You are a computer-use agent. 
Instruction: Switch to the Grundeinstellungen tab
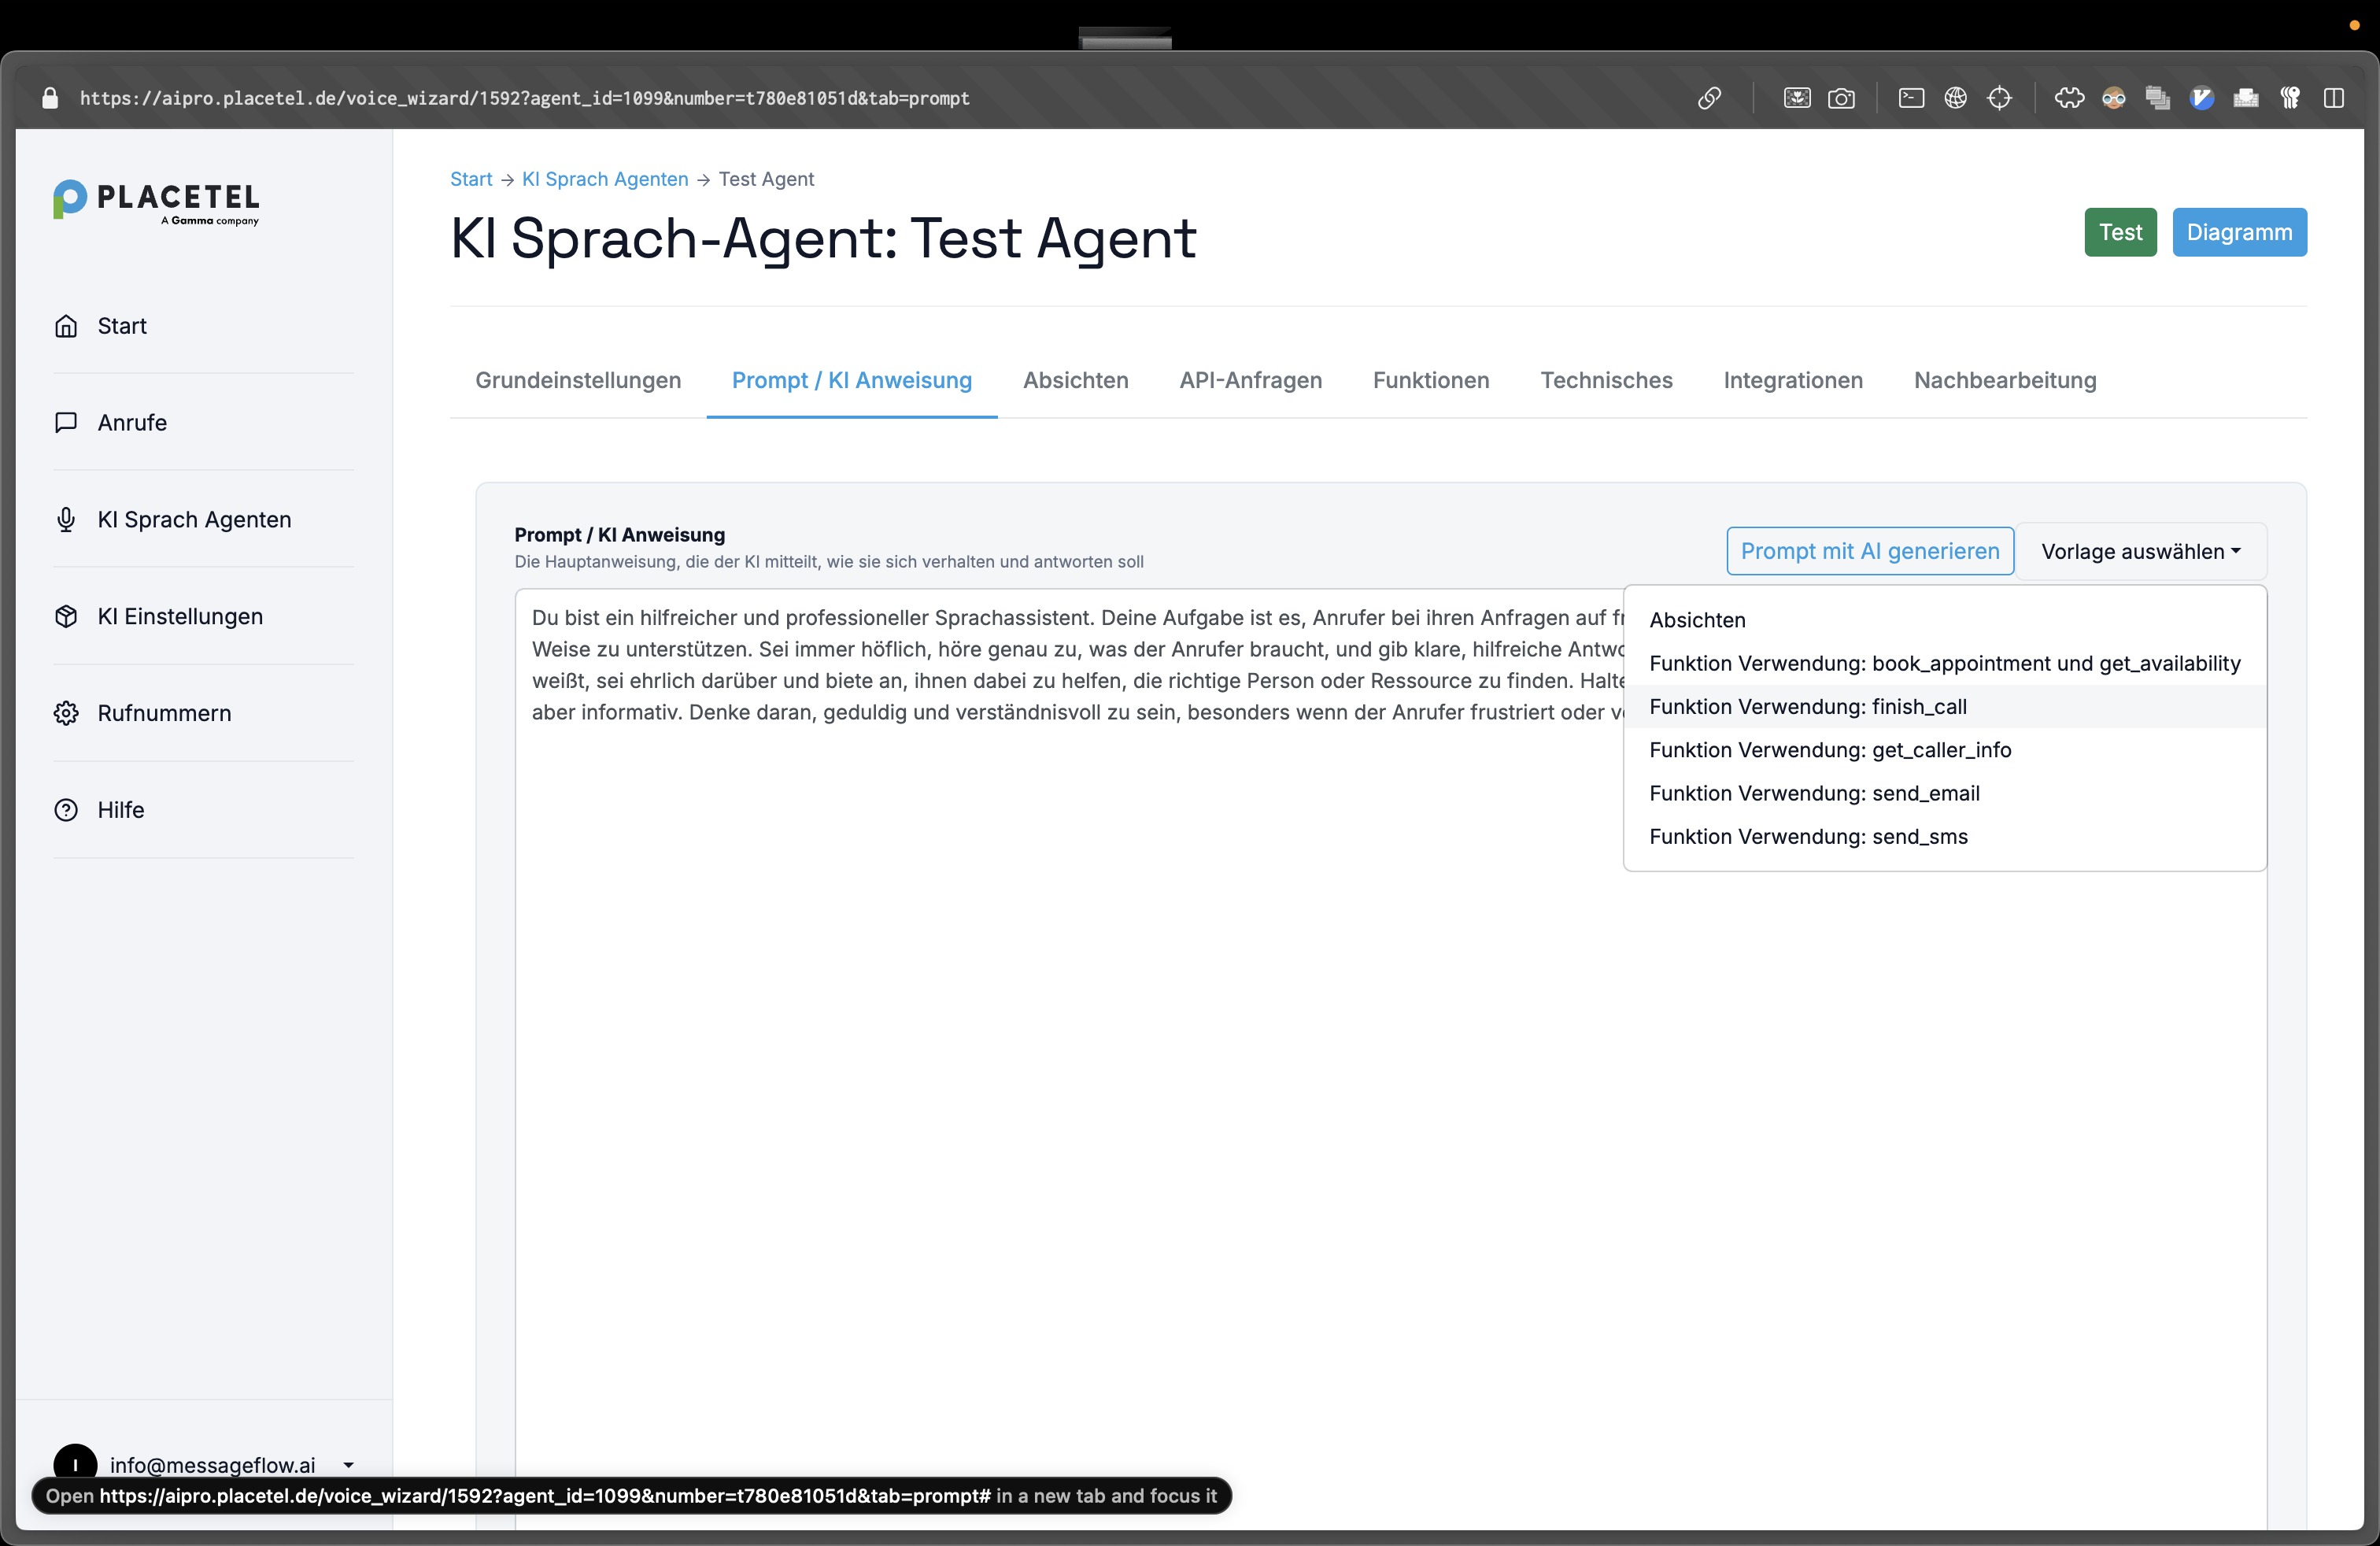[x=578, y=380]
